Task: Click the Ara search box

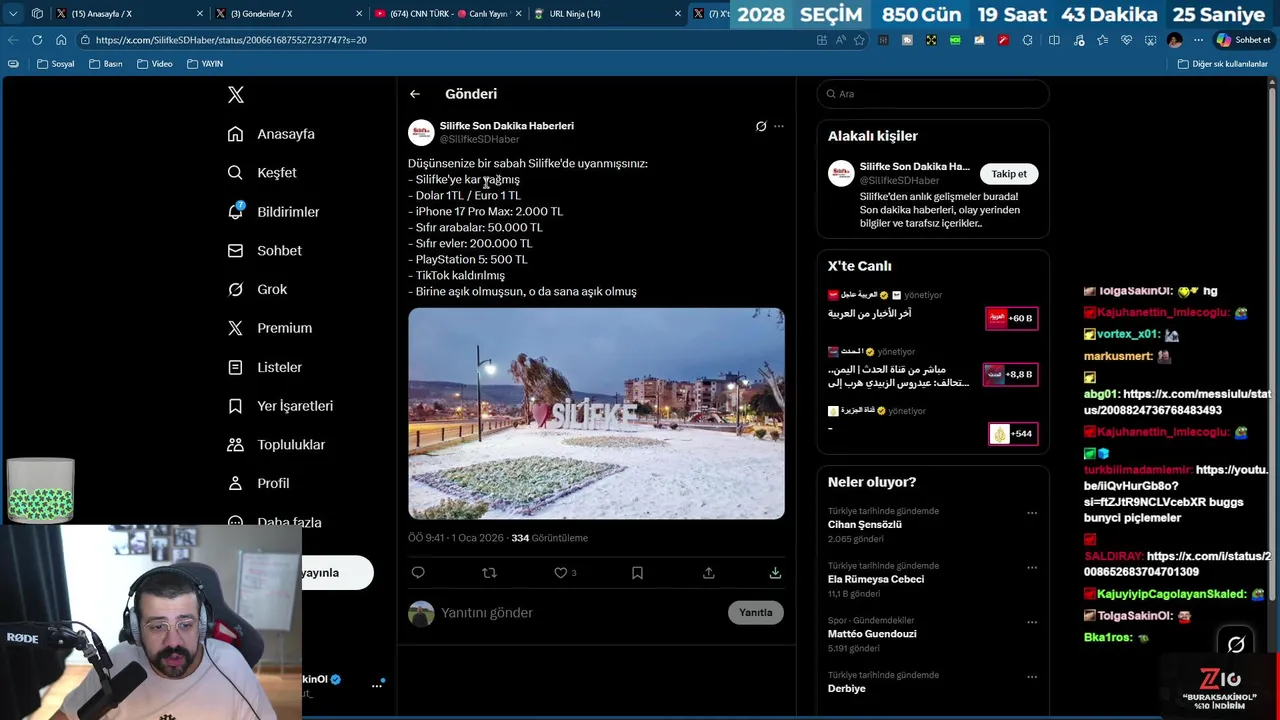Action: (x=933, y=94)
